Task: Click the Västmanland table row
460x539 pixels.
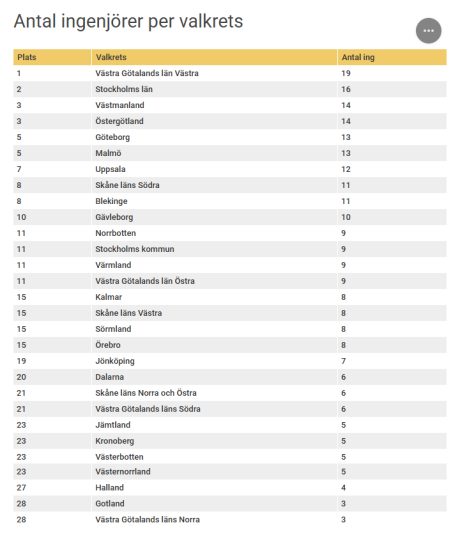Action: [230, 105]
